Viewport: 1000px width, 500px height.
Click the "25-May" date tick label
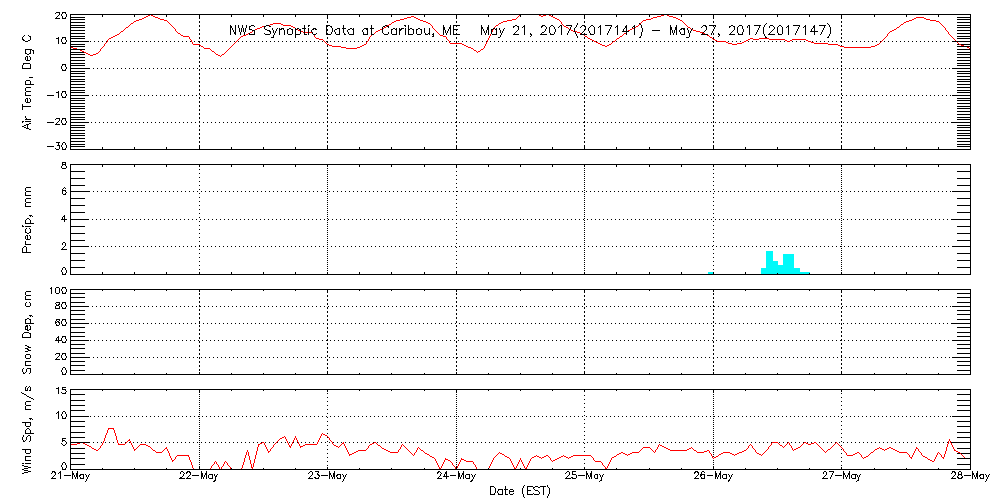coord(585,476)
